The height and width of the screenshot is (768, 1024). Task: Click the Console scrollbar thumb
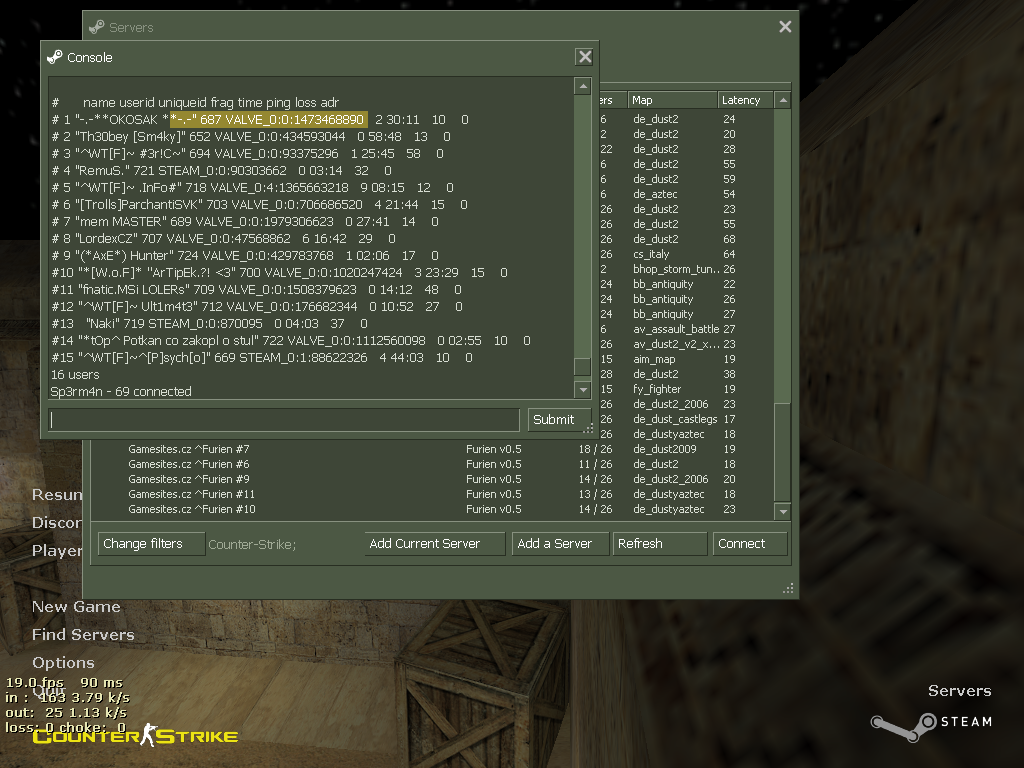coord(583,366)
